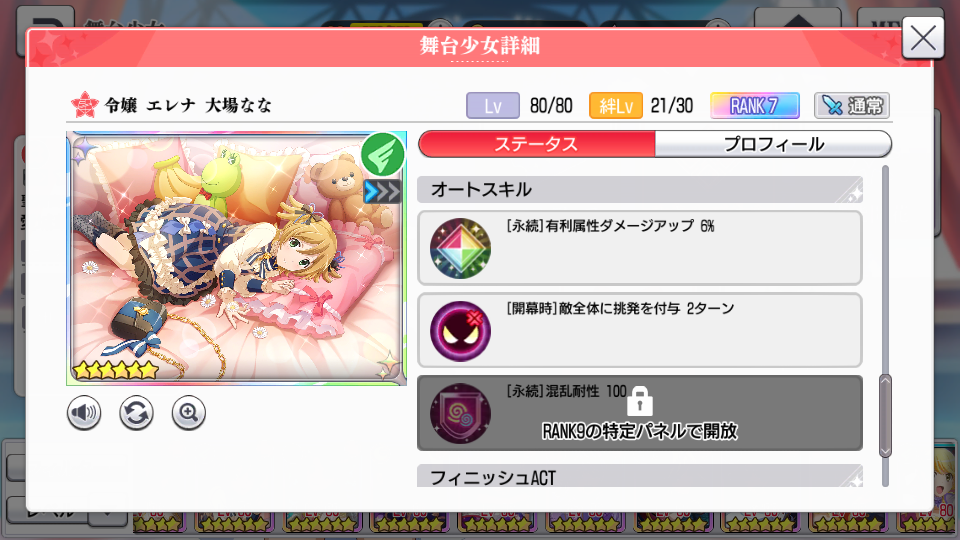Image resolution: width=960 pixels, height=540 pixels.
Task: Tap the green wind attribute icon
Action: tap(383, 154)
